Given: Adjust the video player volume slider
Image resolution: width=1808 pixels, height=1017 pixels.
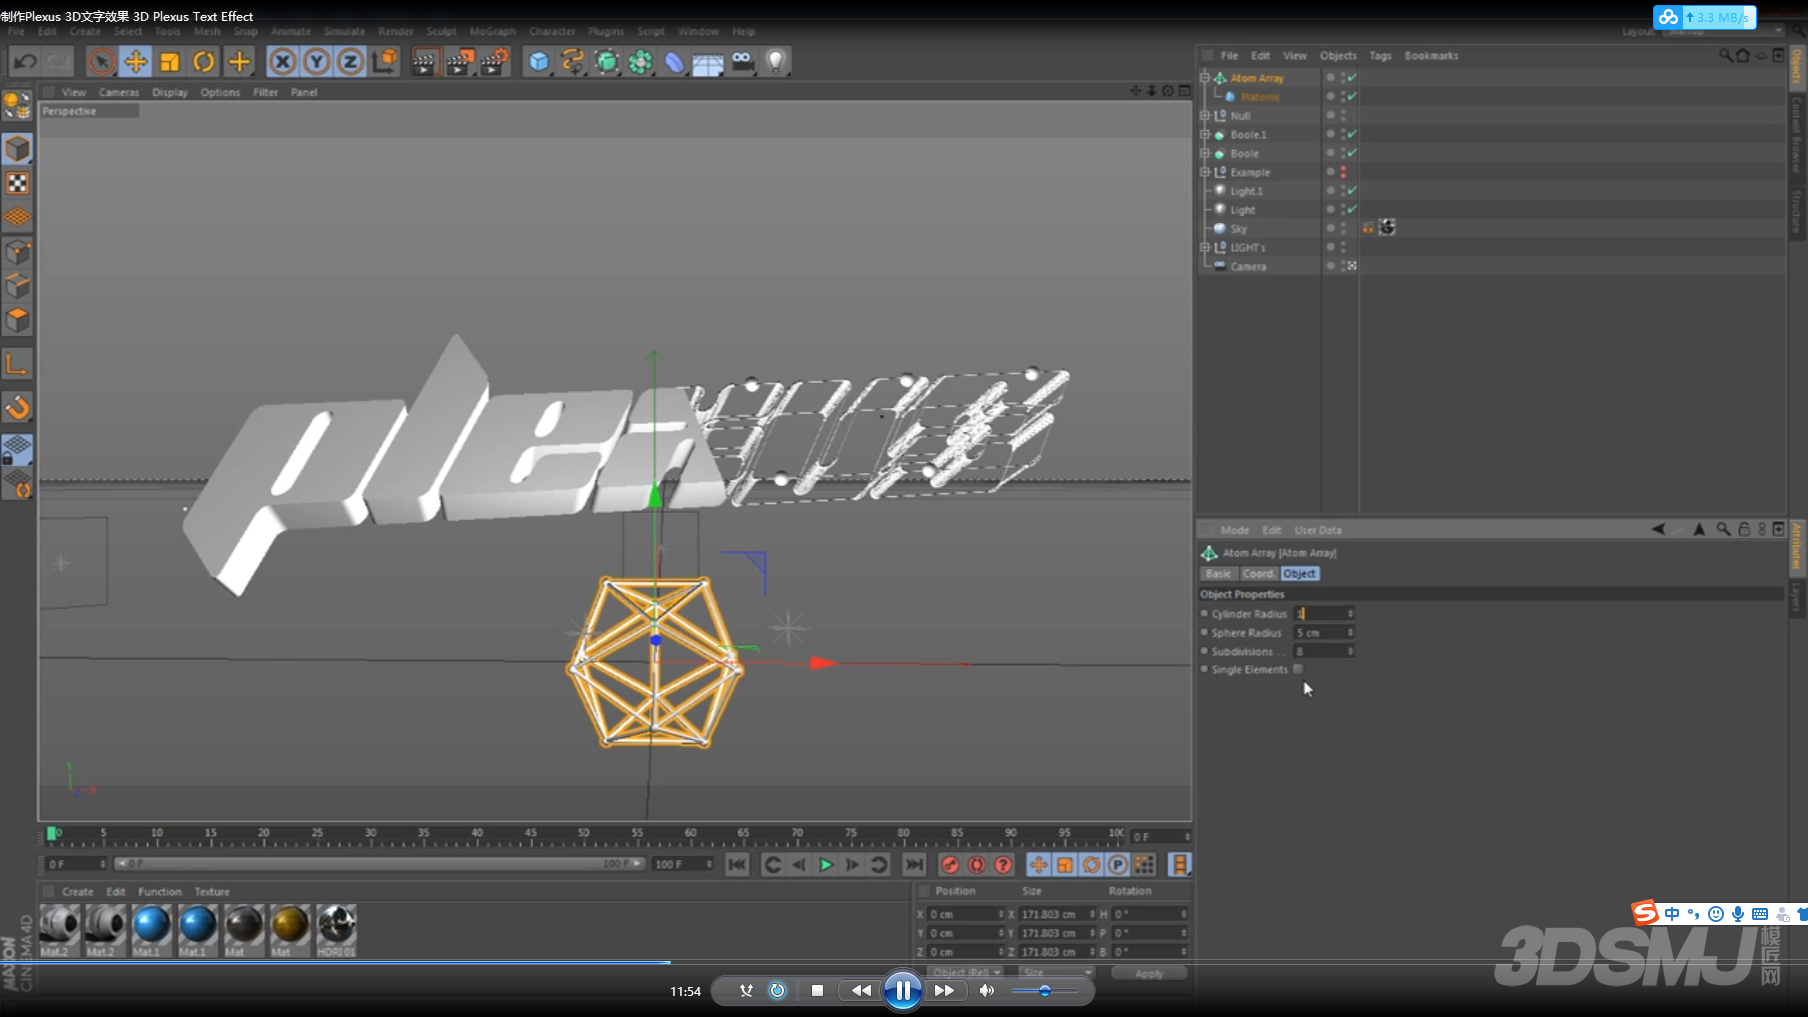Looking at the screenshot, I should 1044,991.
